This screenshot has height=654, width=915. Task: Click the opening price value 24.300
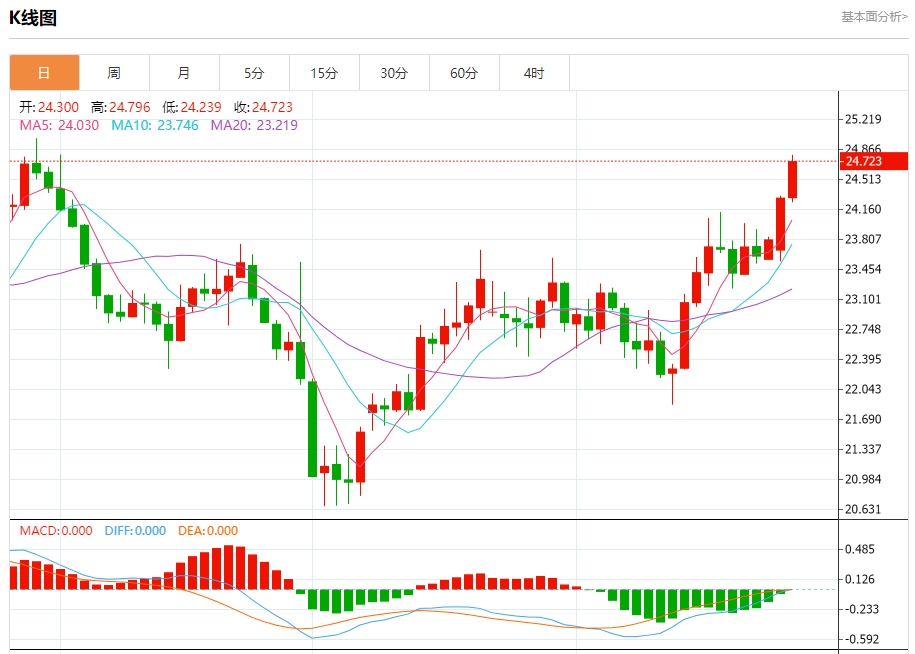click(x=58, y=107)
